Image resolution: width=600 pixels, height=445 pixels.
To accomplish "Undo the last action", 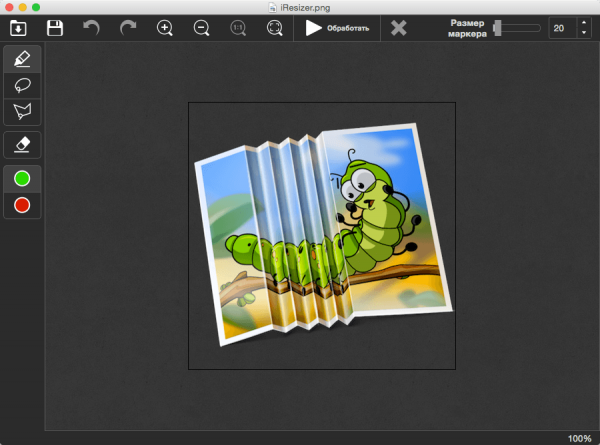I will point(91,28).
